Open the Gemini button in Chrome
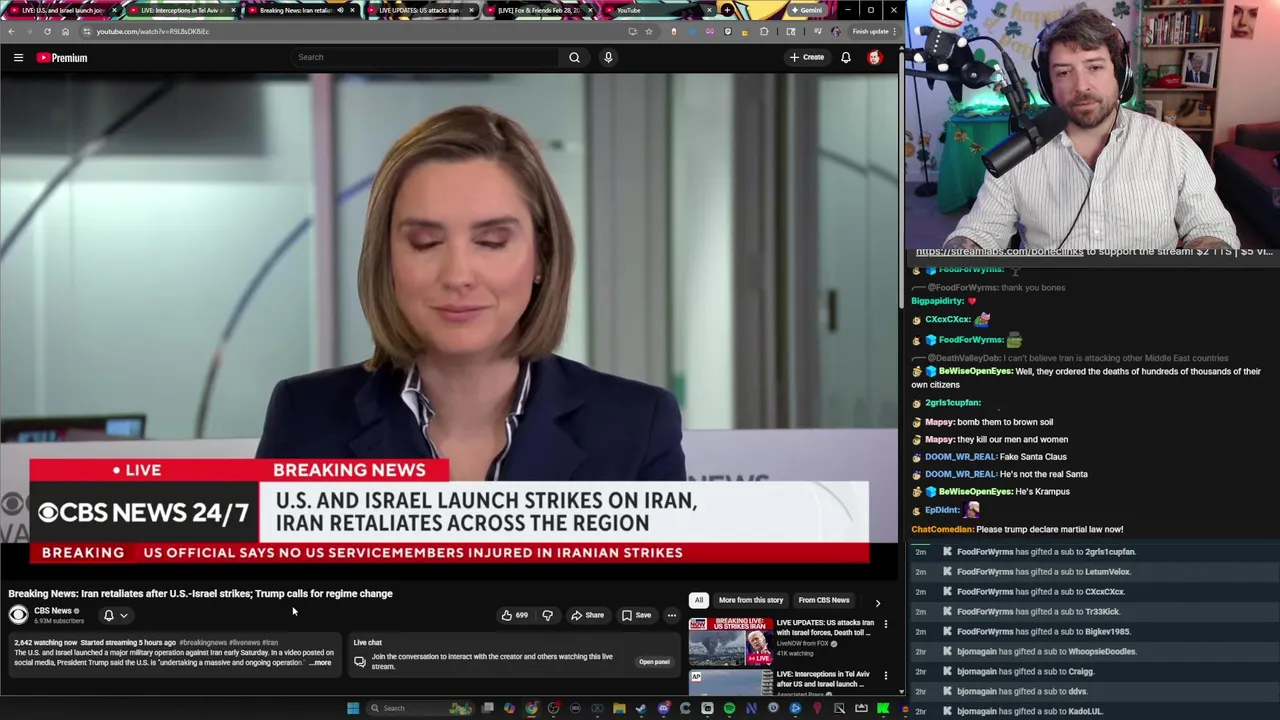This screenshot has height=720, width=1280. click(x=806, y=10)
